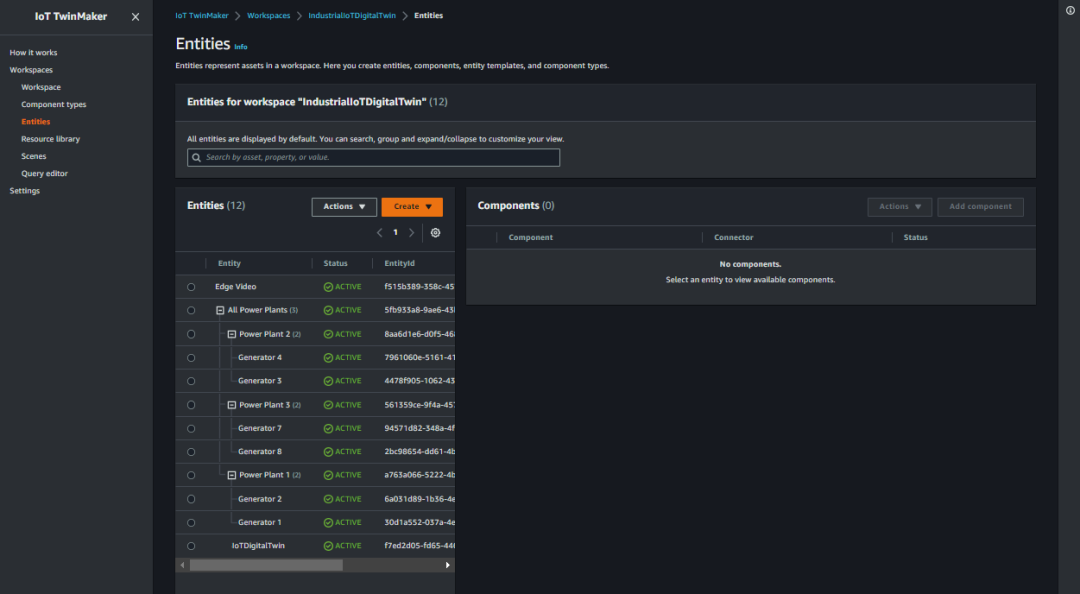Click the Edge Video entity name
Viewport: 1080px width, 594px height.
pos(236,287)
